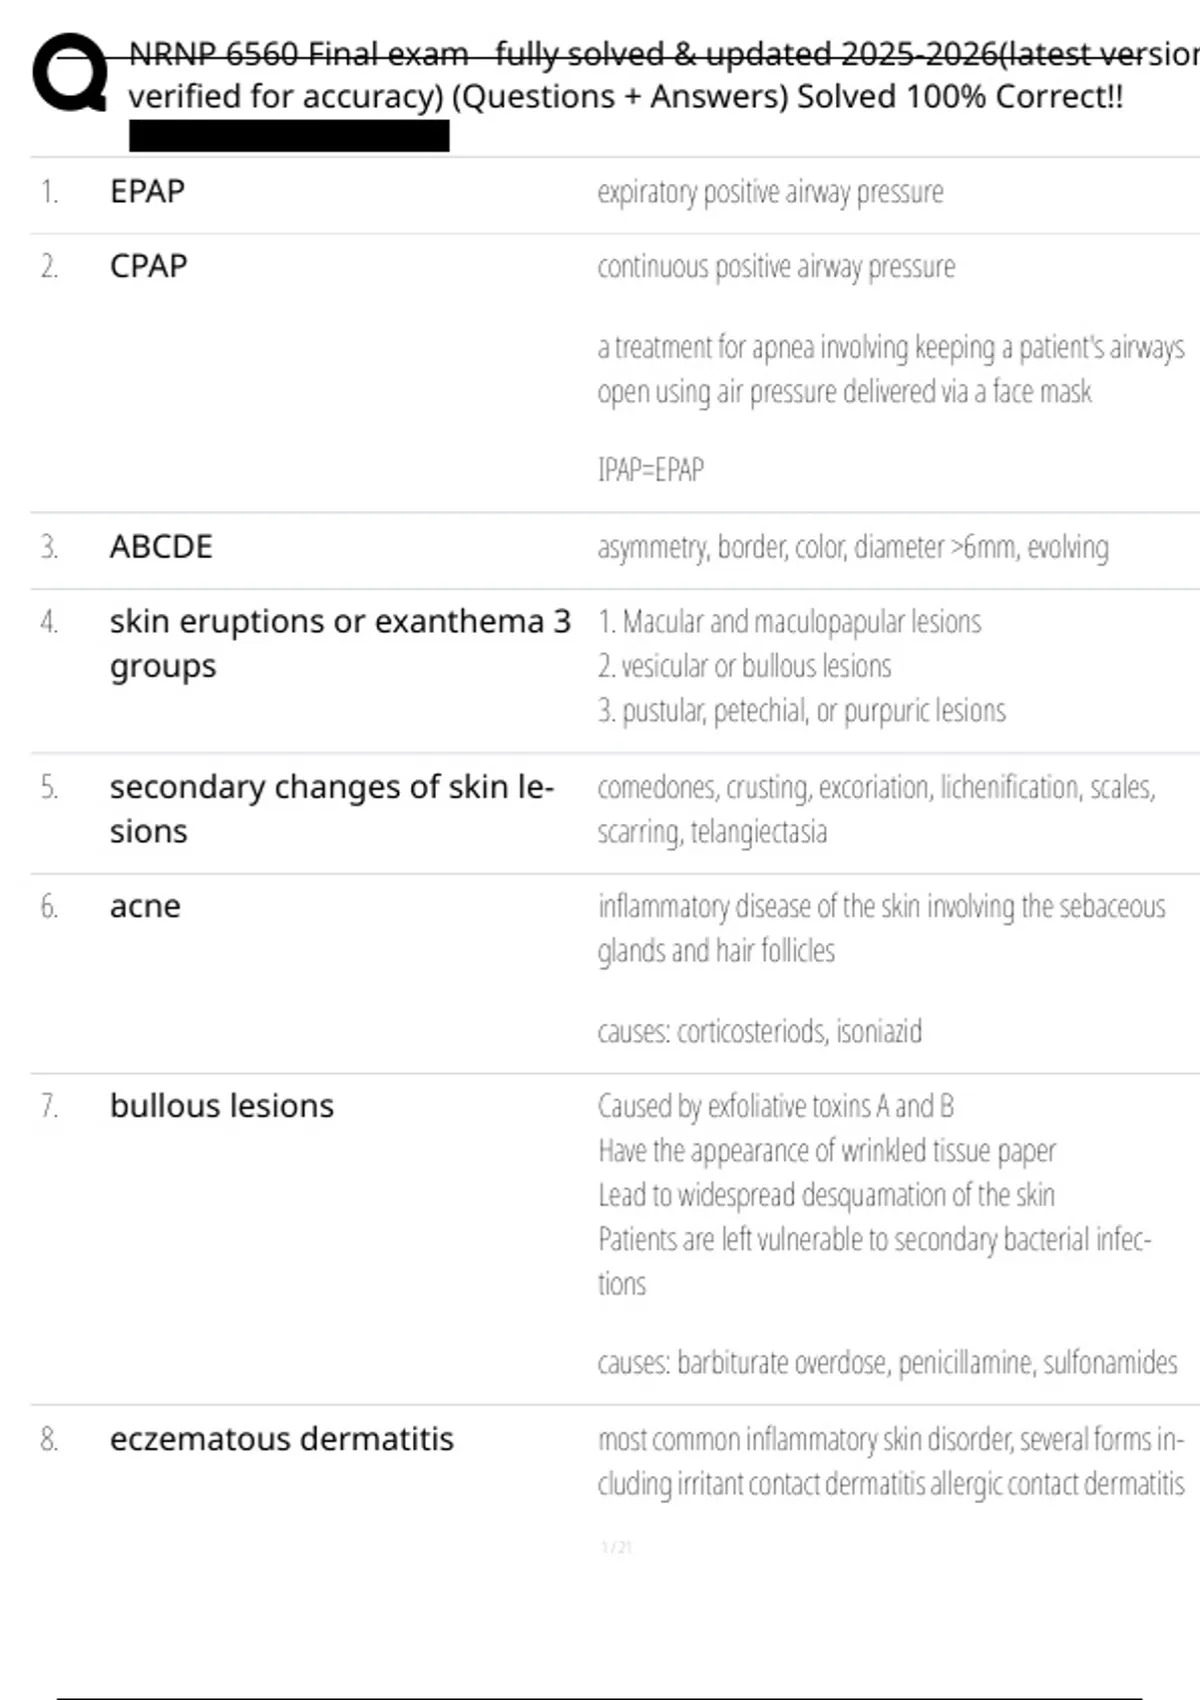Select the bullous lesions term
Screen dimensions: 1200x1700
(x=222, y=1106)
